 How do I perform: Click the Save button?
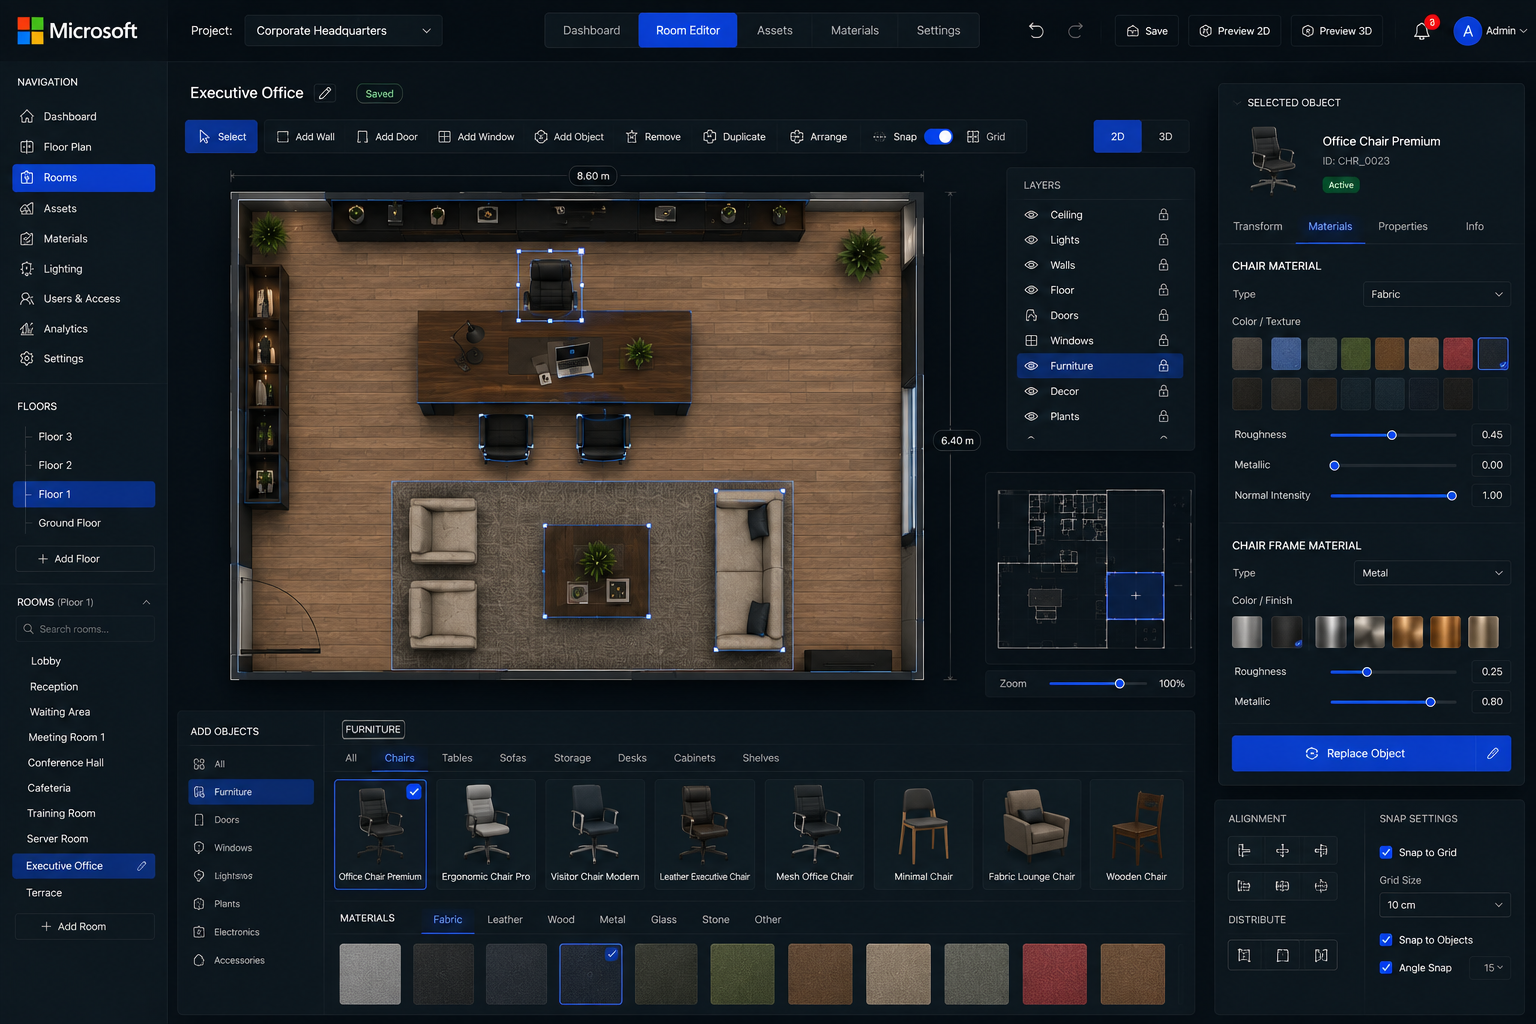tap(1147, 31)
